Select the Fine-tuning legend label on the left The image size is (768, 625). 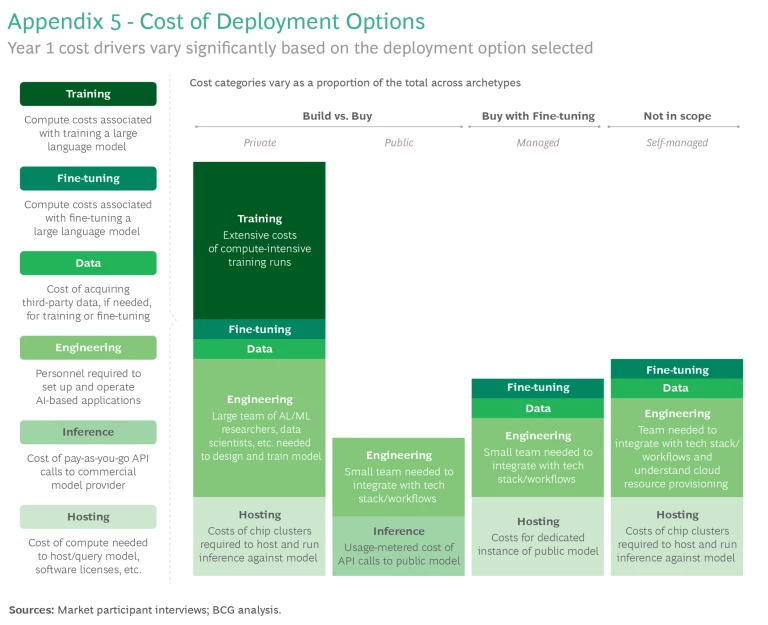click(x=88, y=178)
